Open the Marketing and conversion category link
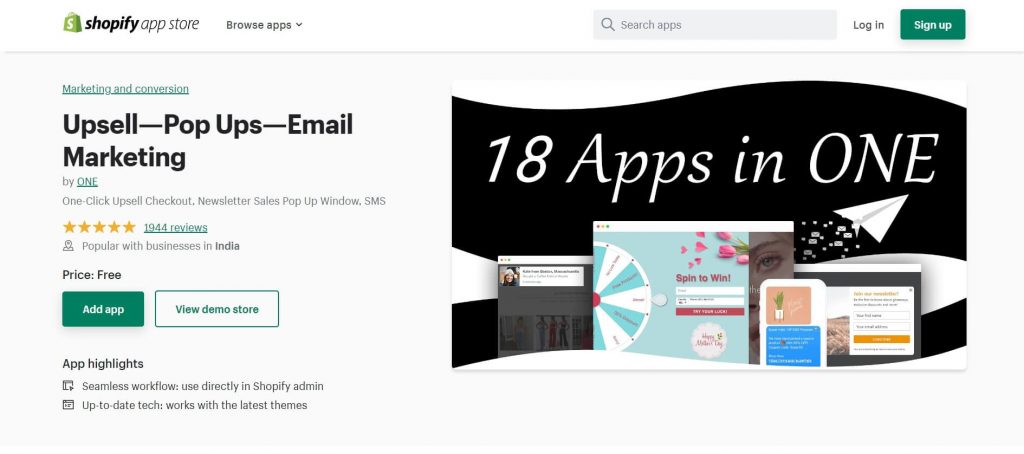Screen dimensions: 1024x454 [x=125, y=89]
